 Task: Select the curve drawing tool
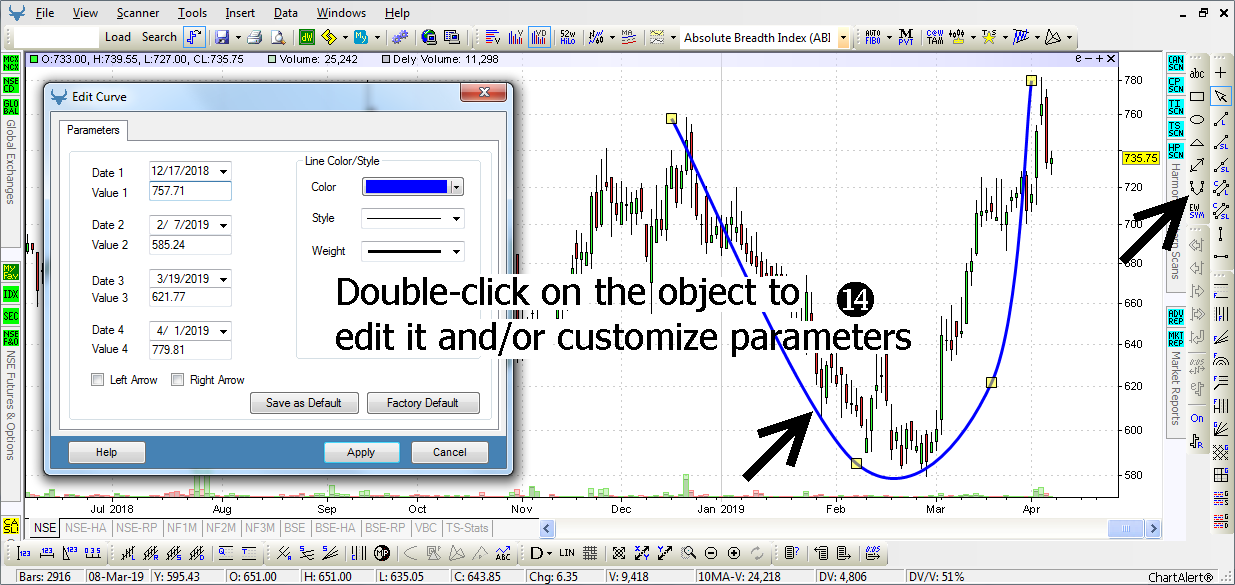(1196, 187)
